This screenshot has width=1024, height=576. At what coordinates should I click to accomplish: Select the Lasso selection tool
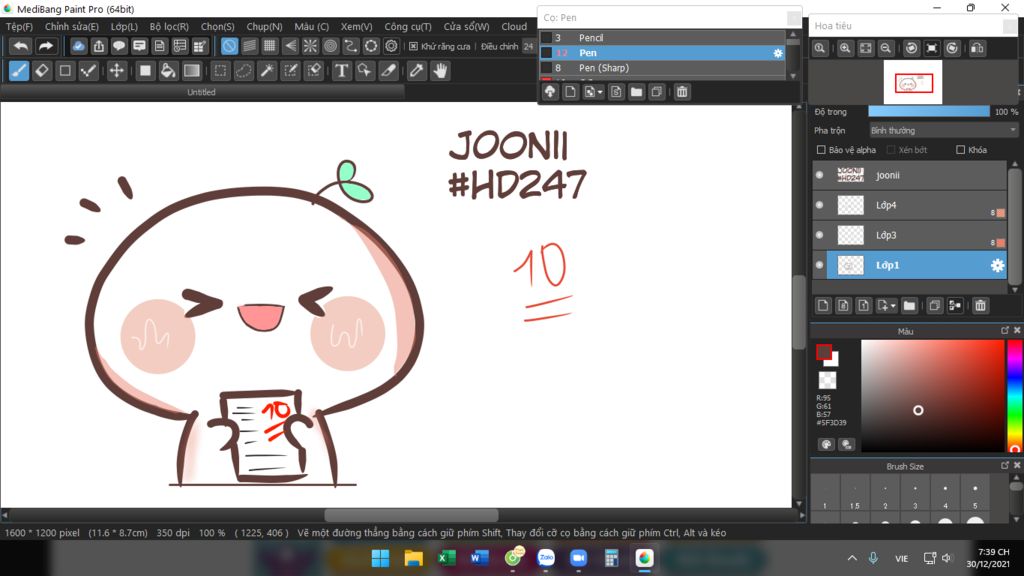pos(244,71)
